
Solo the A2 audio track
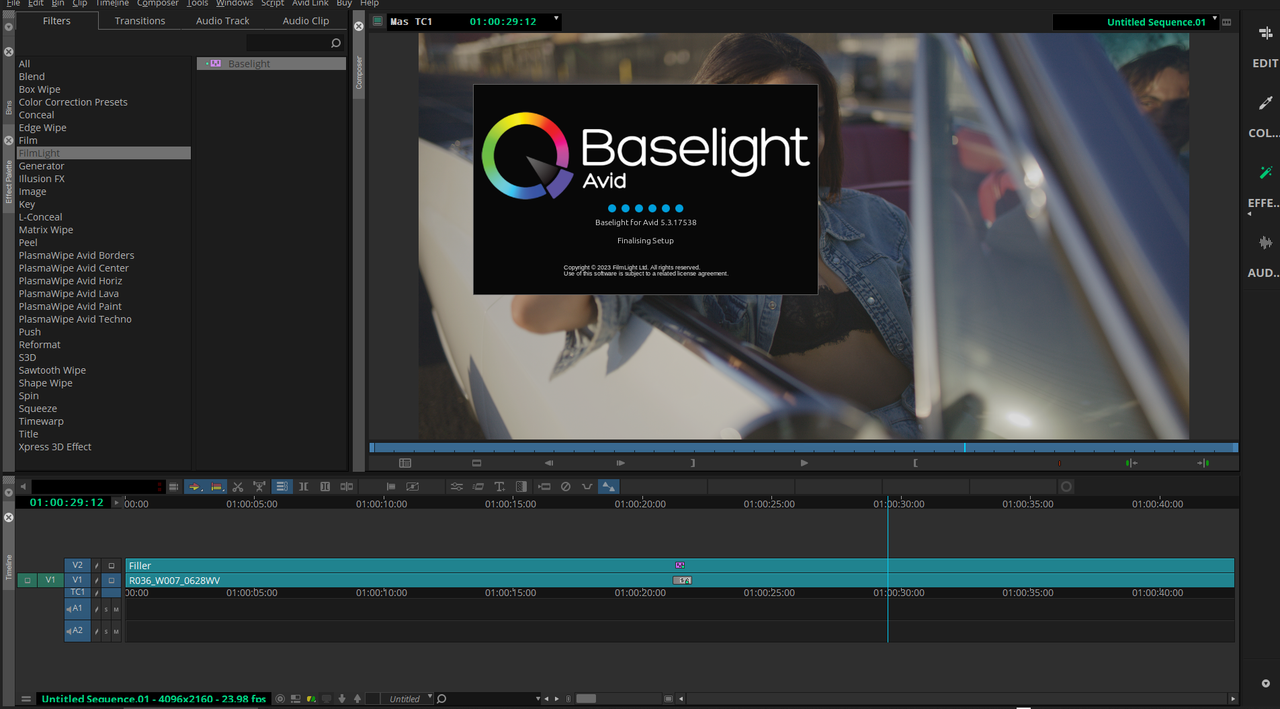106,631
